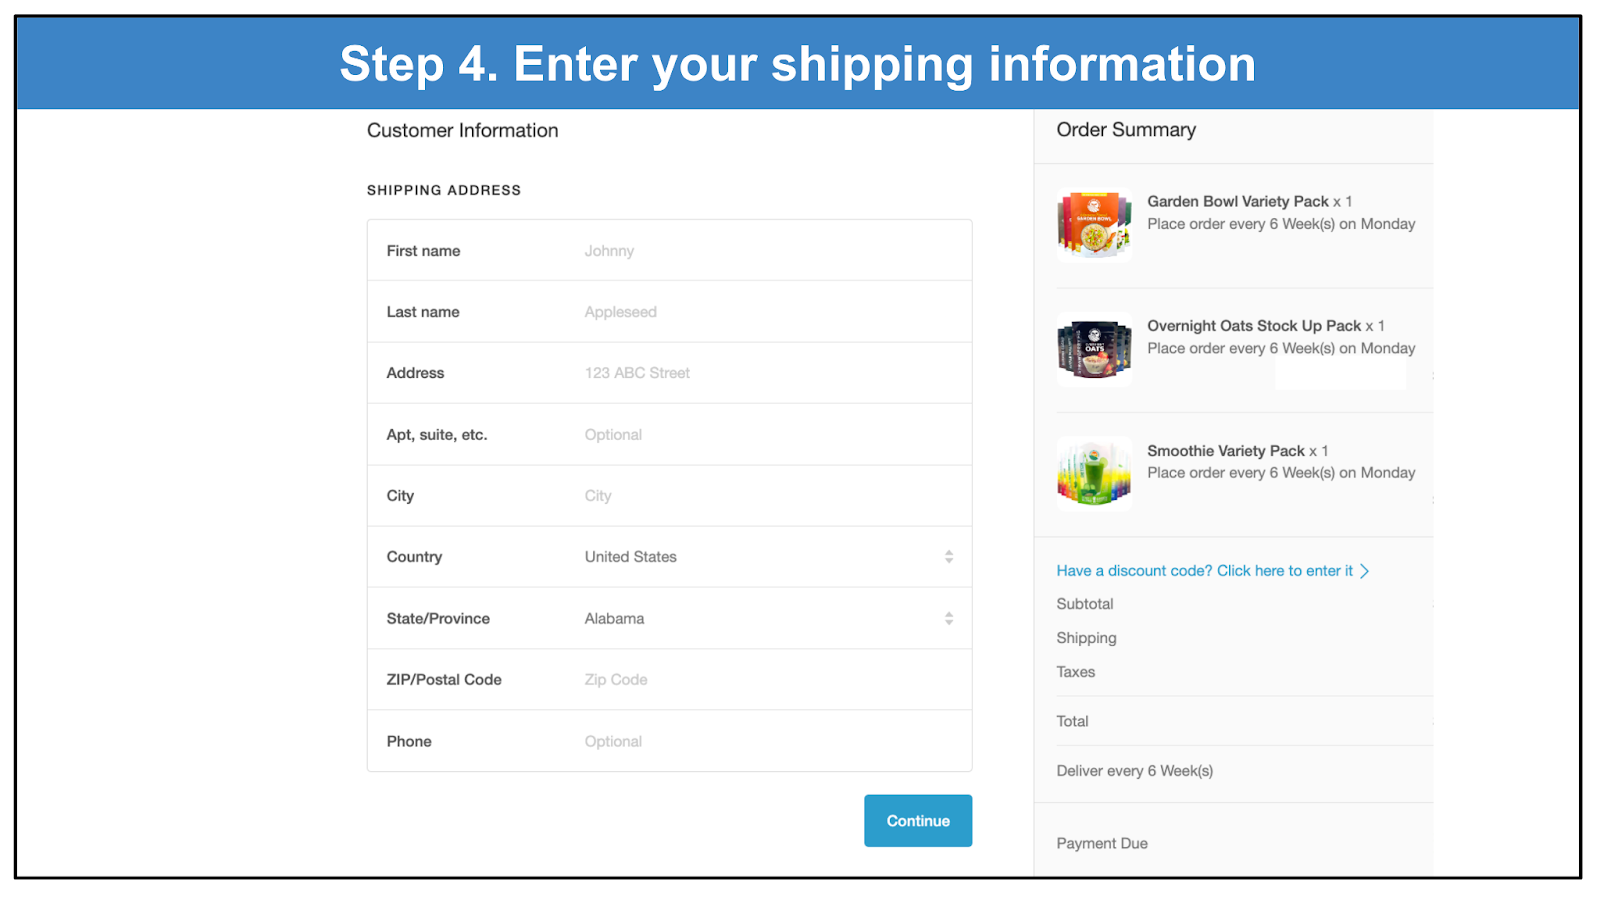Image resolution: width=1600 pixels, height=900 pixels.
Task: Click the Country dropdown stepper arrows
Action: click(949, 557)
